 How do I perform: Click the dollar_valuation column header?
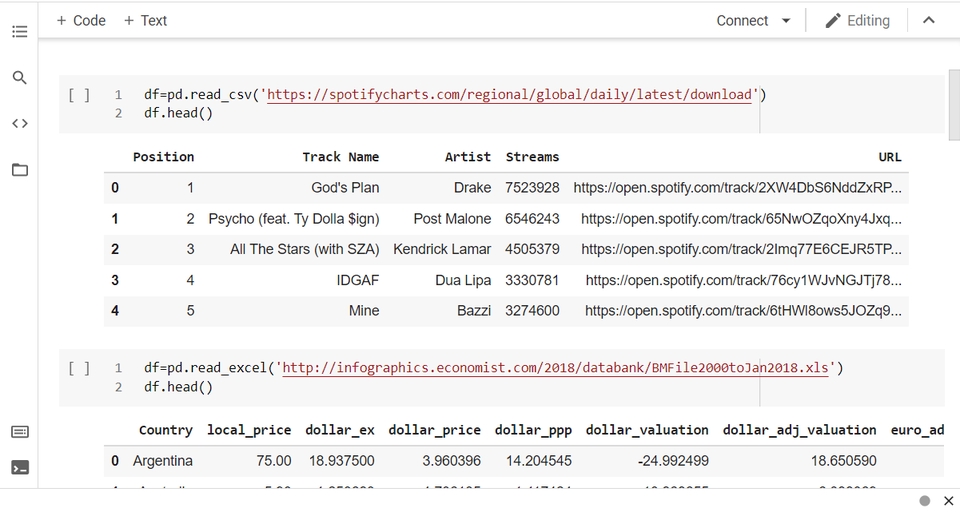[x=647, y=430]
